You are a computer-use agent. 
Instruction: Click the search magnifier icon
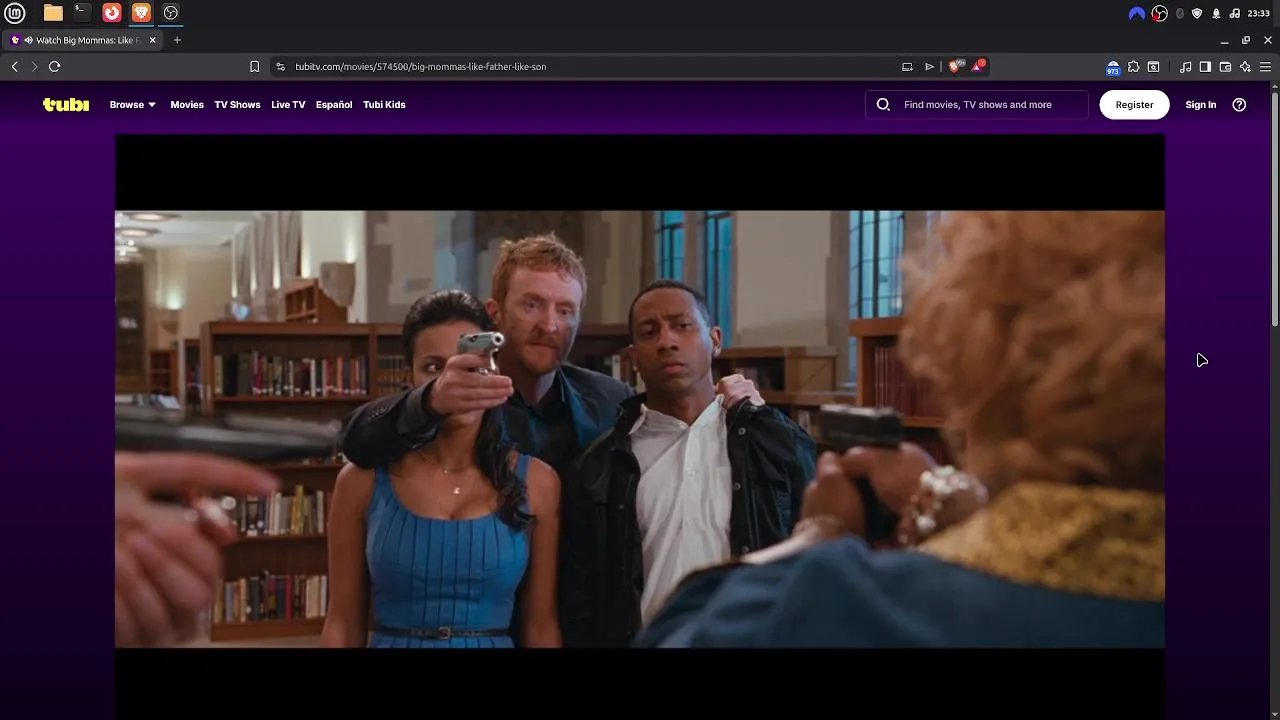click(x=883, y=104)
